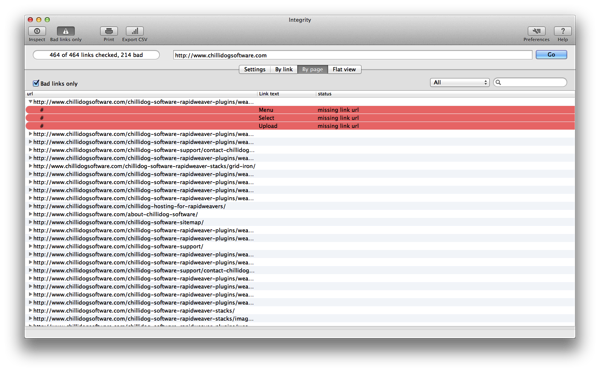Open Preferences from the toolbar
Screen dimensions: 600x372
coord(536,31)
